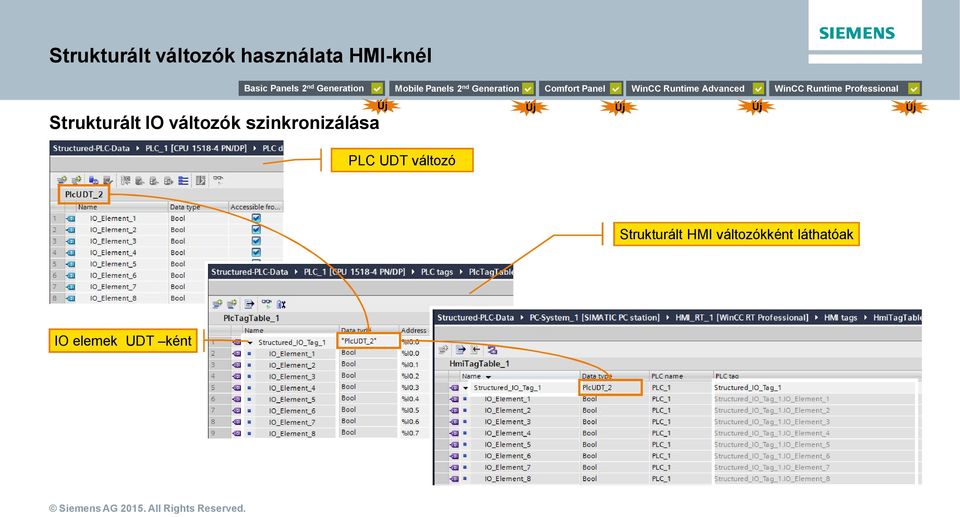Click Structured-PLC-Data breadcrumb in the PlcUDT_2 window

[x=91, y=148]
